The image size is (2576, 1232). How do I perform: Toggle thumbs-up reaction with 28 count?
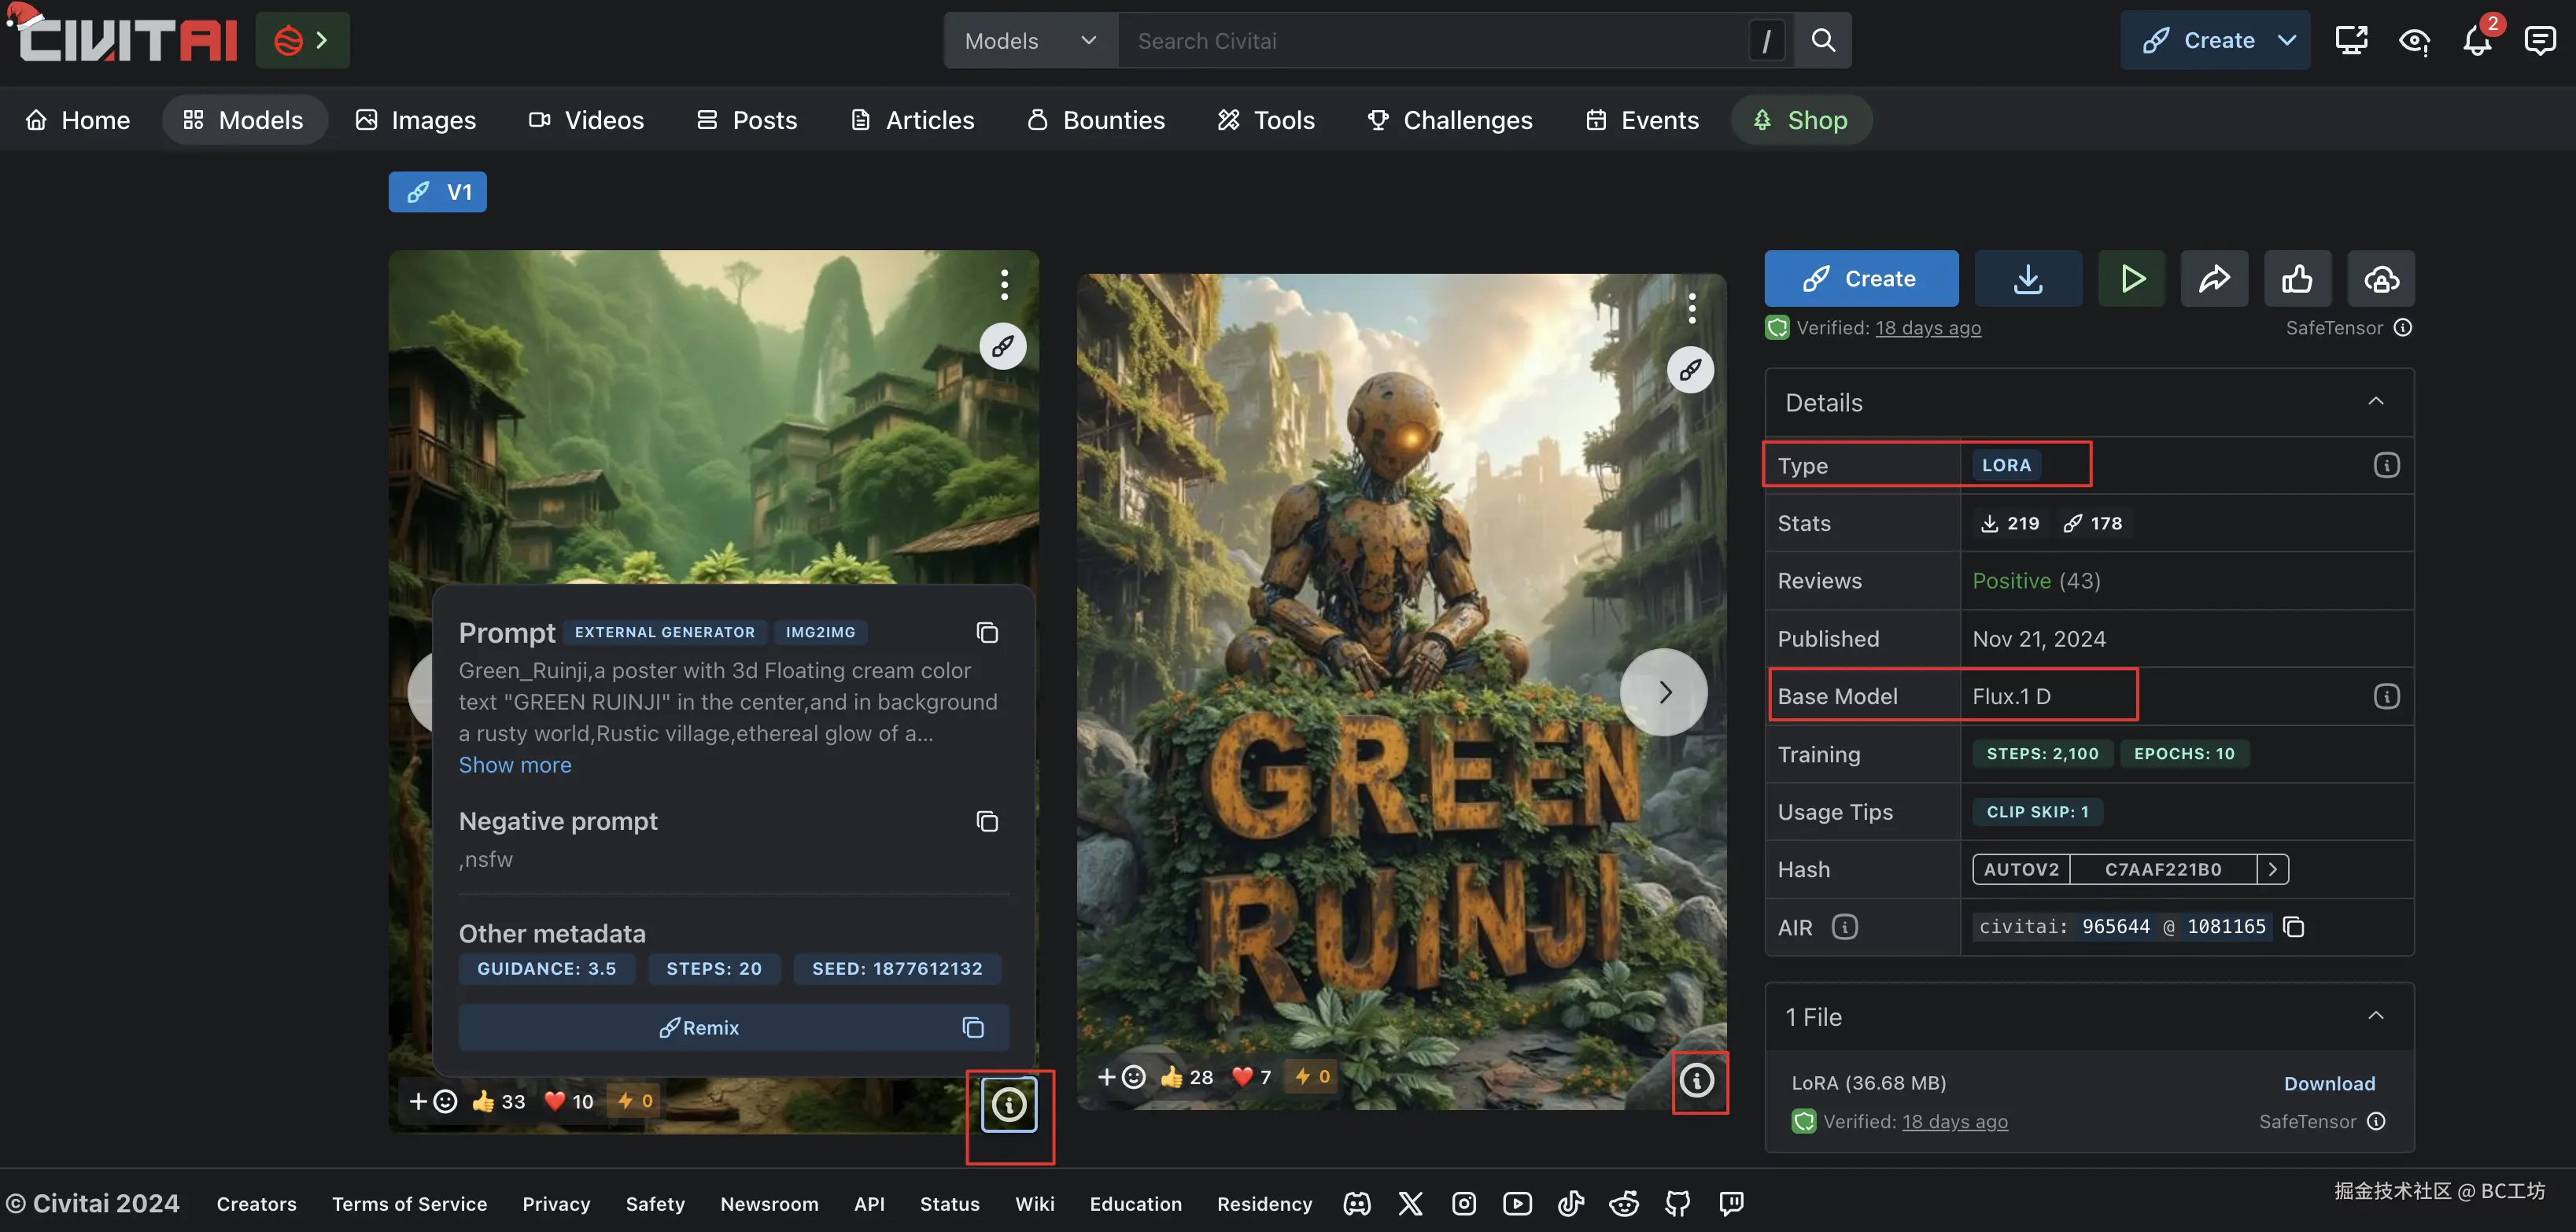[1186, 1077]
